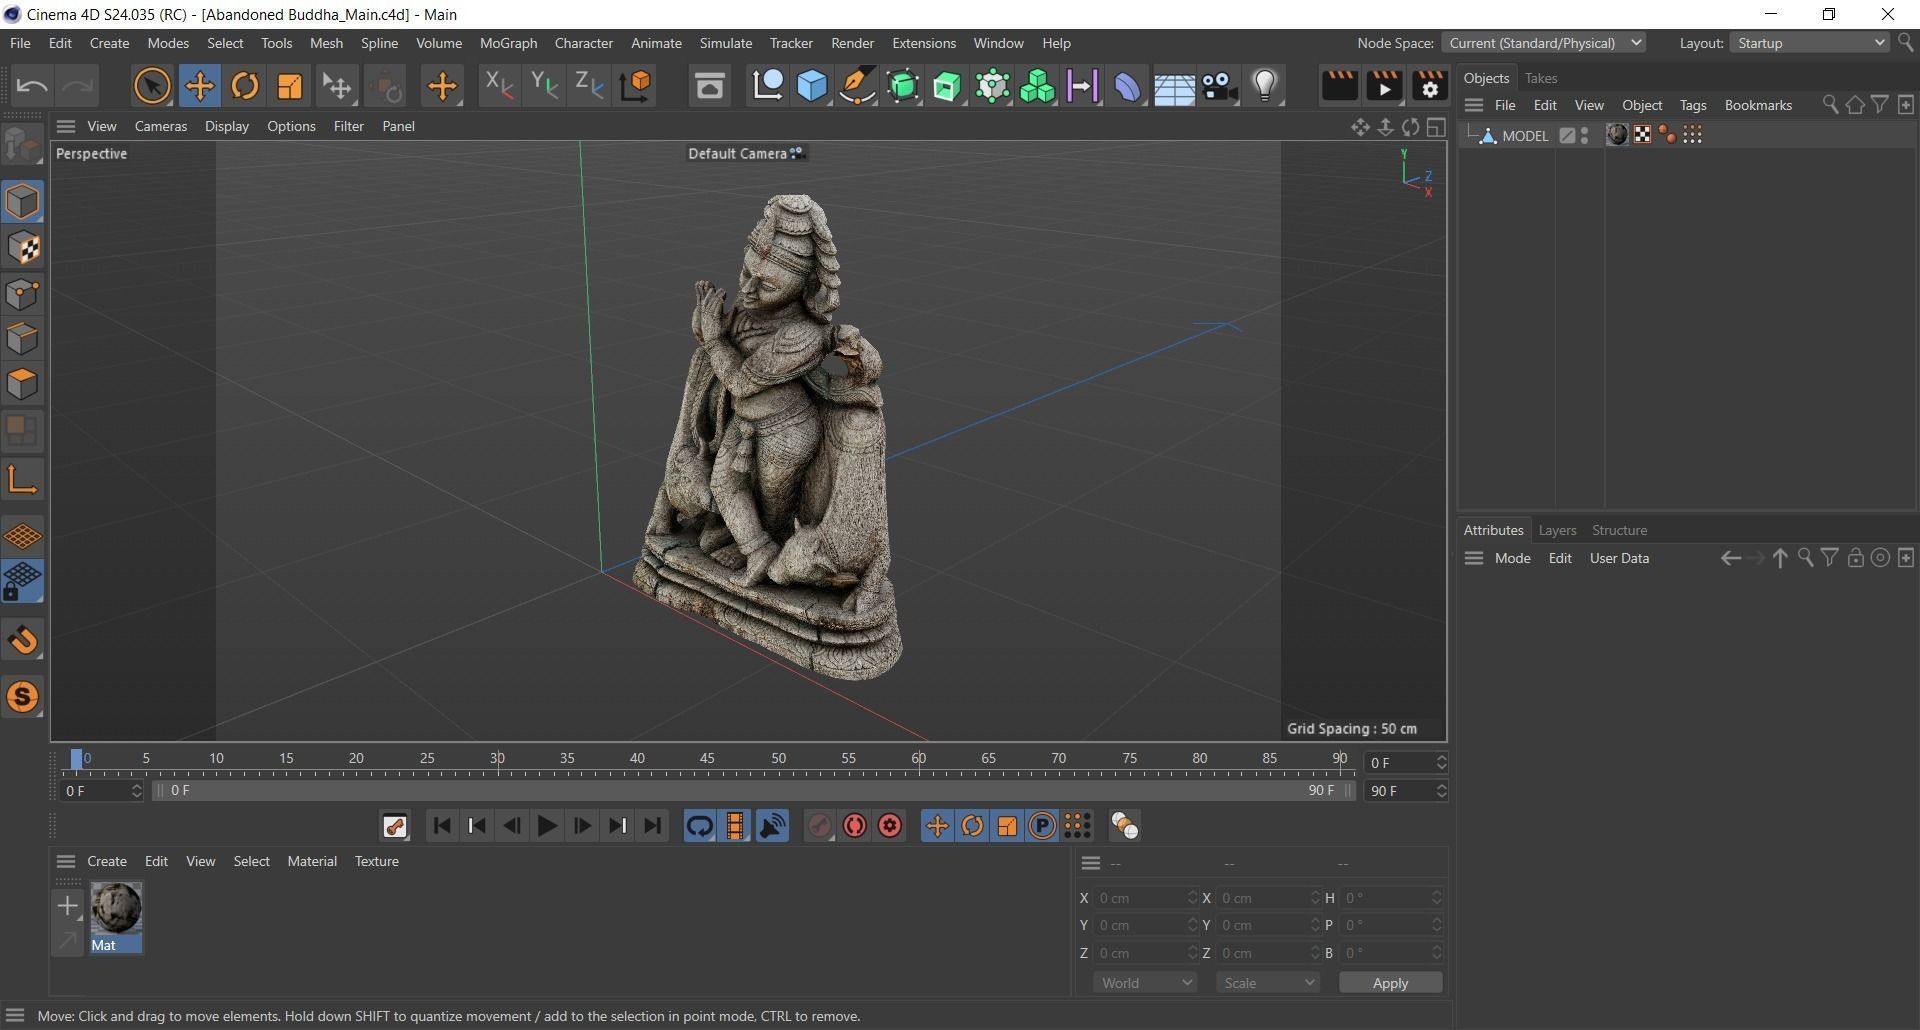Open viewport Cameras menu
This screenshot has height=1030, width=1920.
pos(160,126)
